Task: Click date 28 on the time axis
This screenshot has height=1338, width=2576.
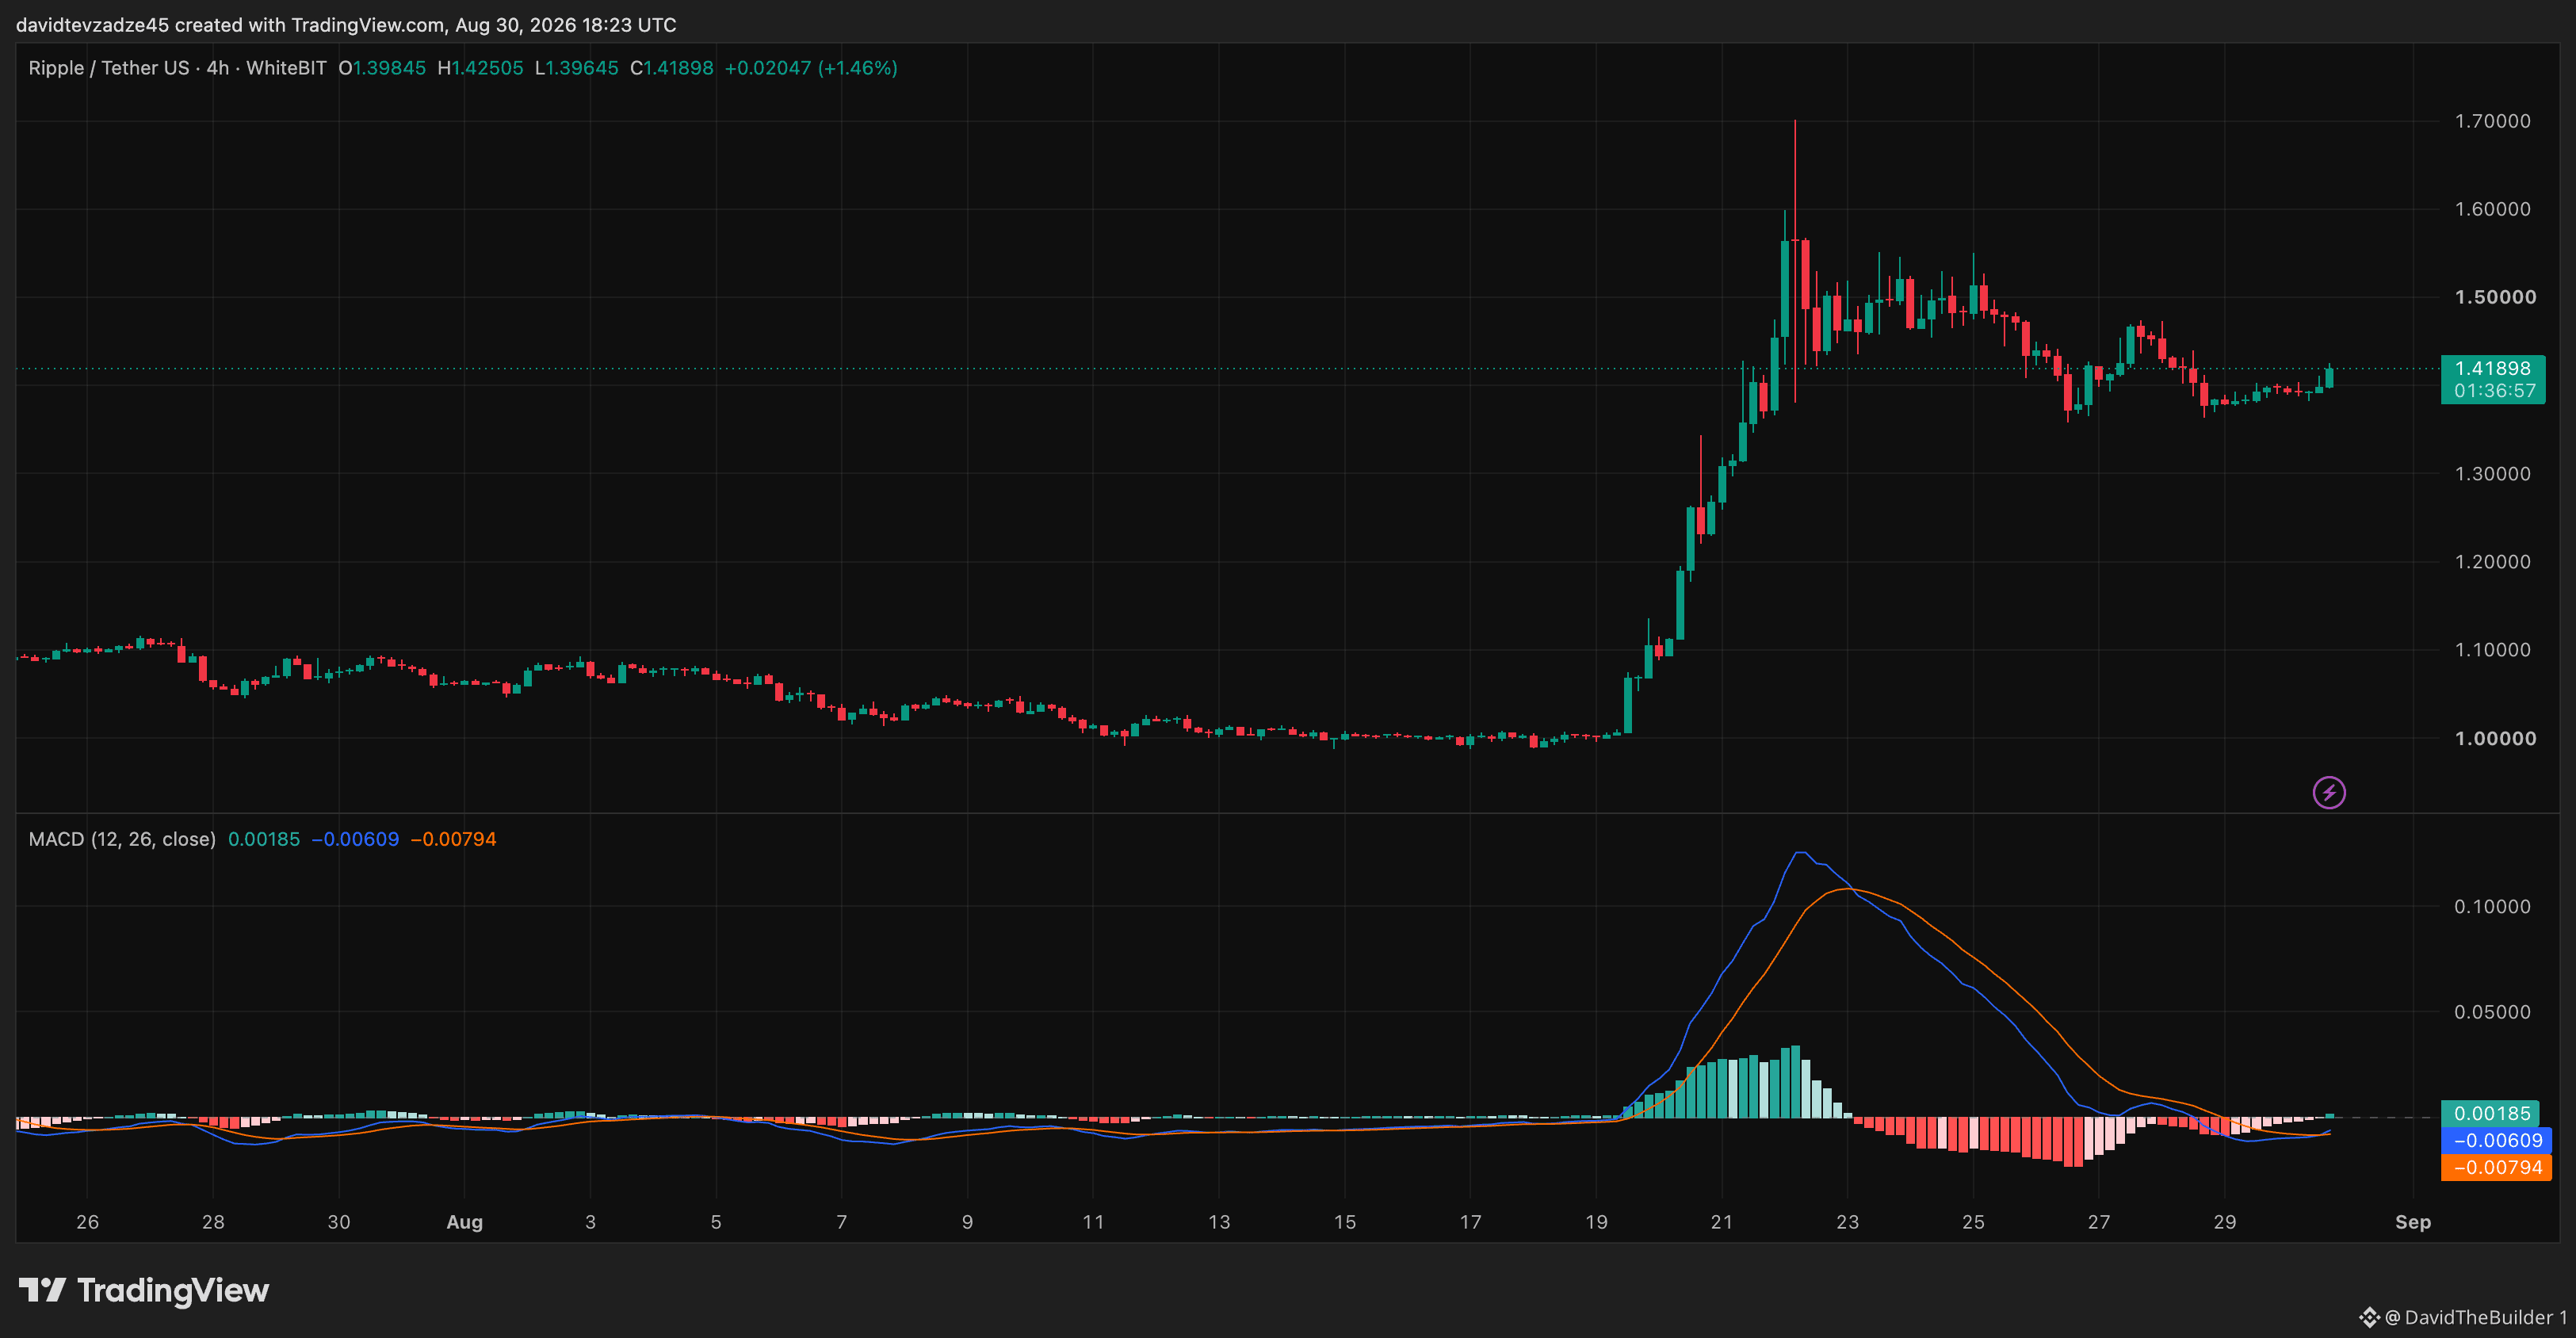Action: coord(213,1222)
